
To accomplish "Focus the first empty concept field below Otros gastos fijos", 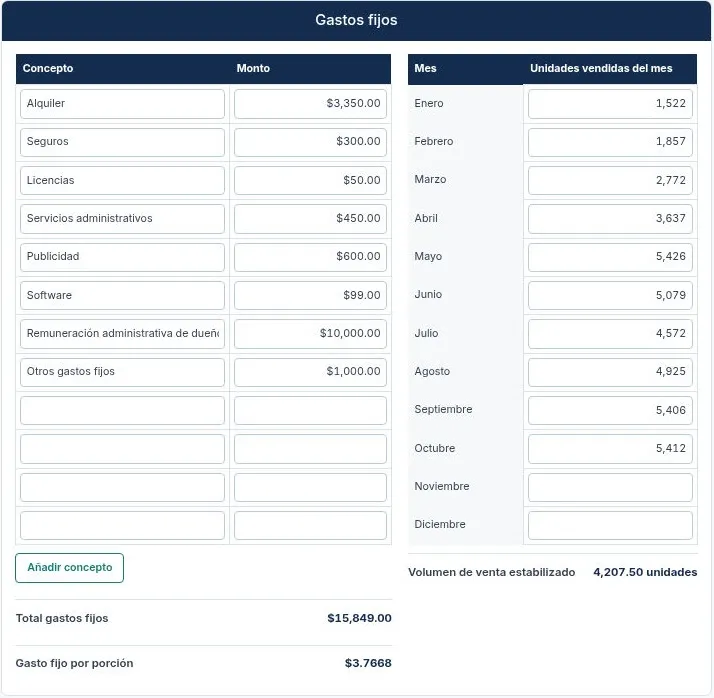I will click(x=122, y=410).
